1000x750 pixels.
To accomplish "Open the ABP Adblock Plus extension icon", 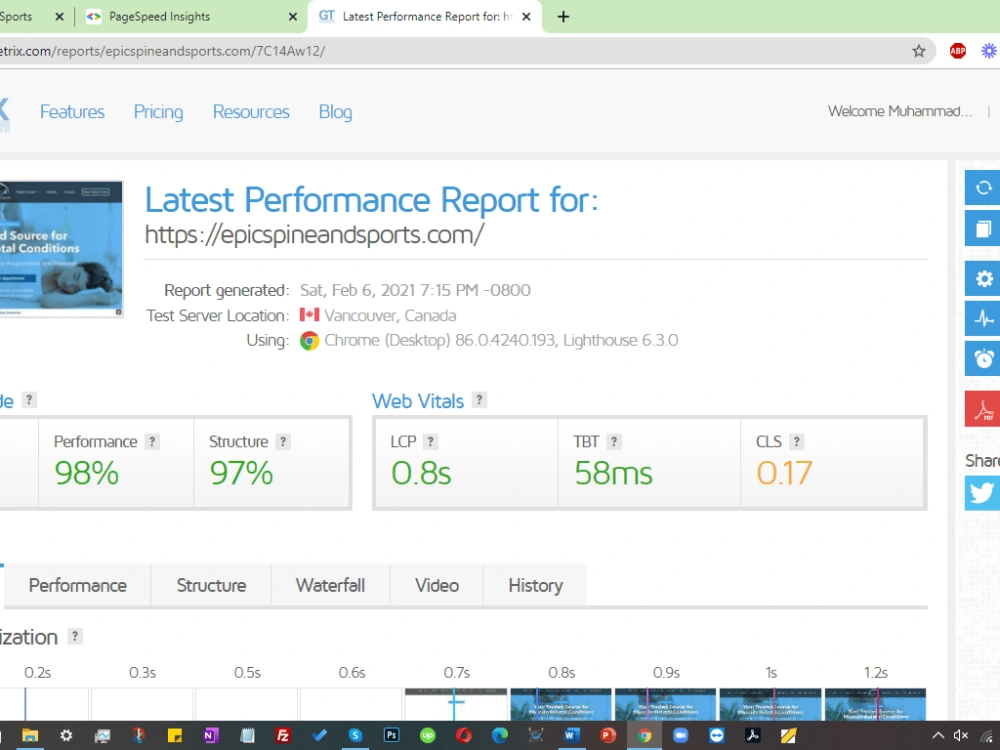I will pyautogui.click(x=957, y=51).
